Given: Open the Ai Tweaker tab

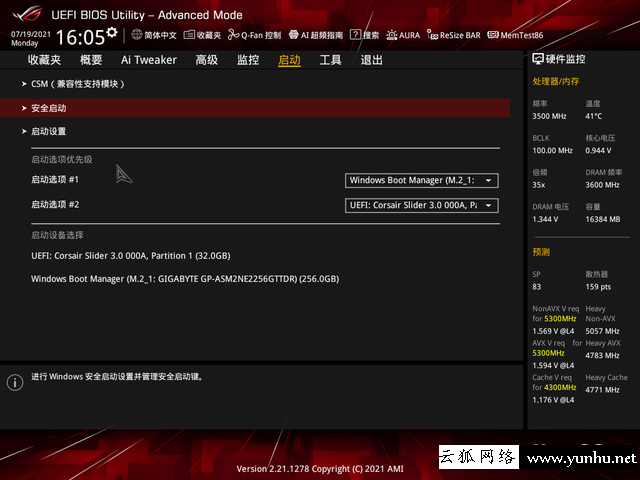Looking at the screenshot, I should (x=149, y=60).
